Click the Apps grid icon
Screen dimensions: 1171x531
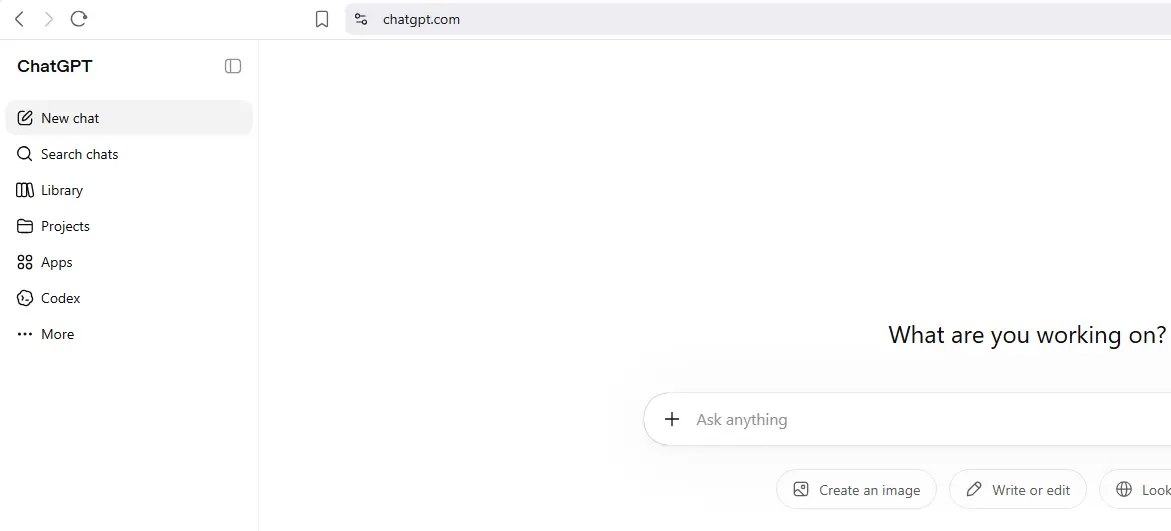25,262
